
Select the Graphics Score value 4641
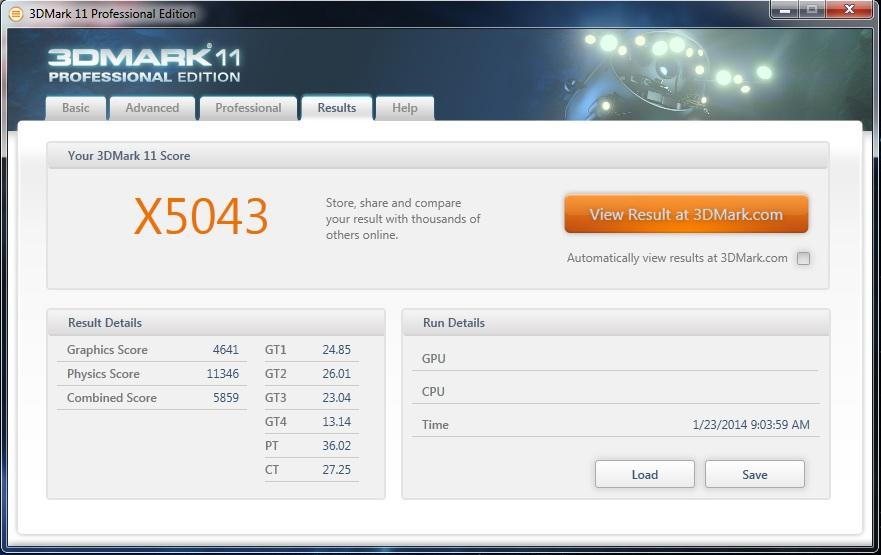pos(226,349)
